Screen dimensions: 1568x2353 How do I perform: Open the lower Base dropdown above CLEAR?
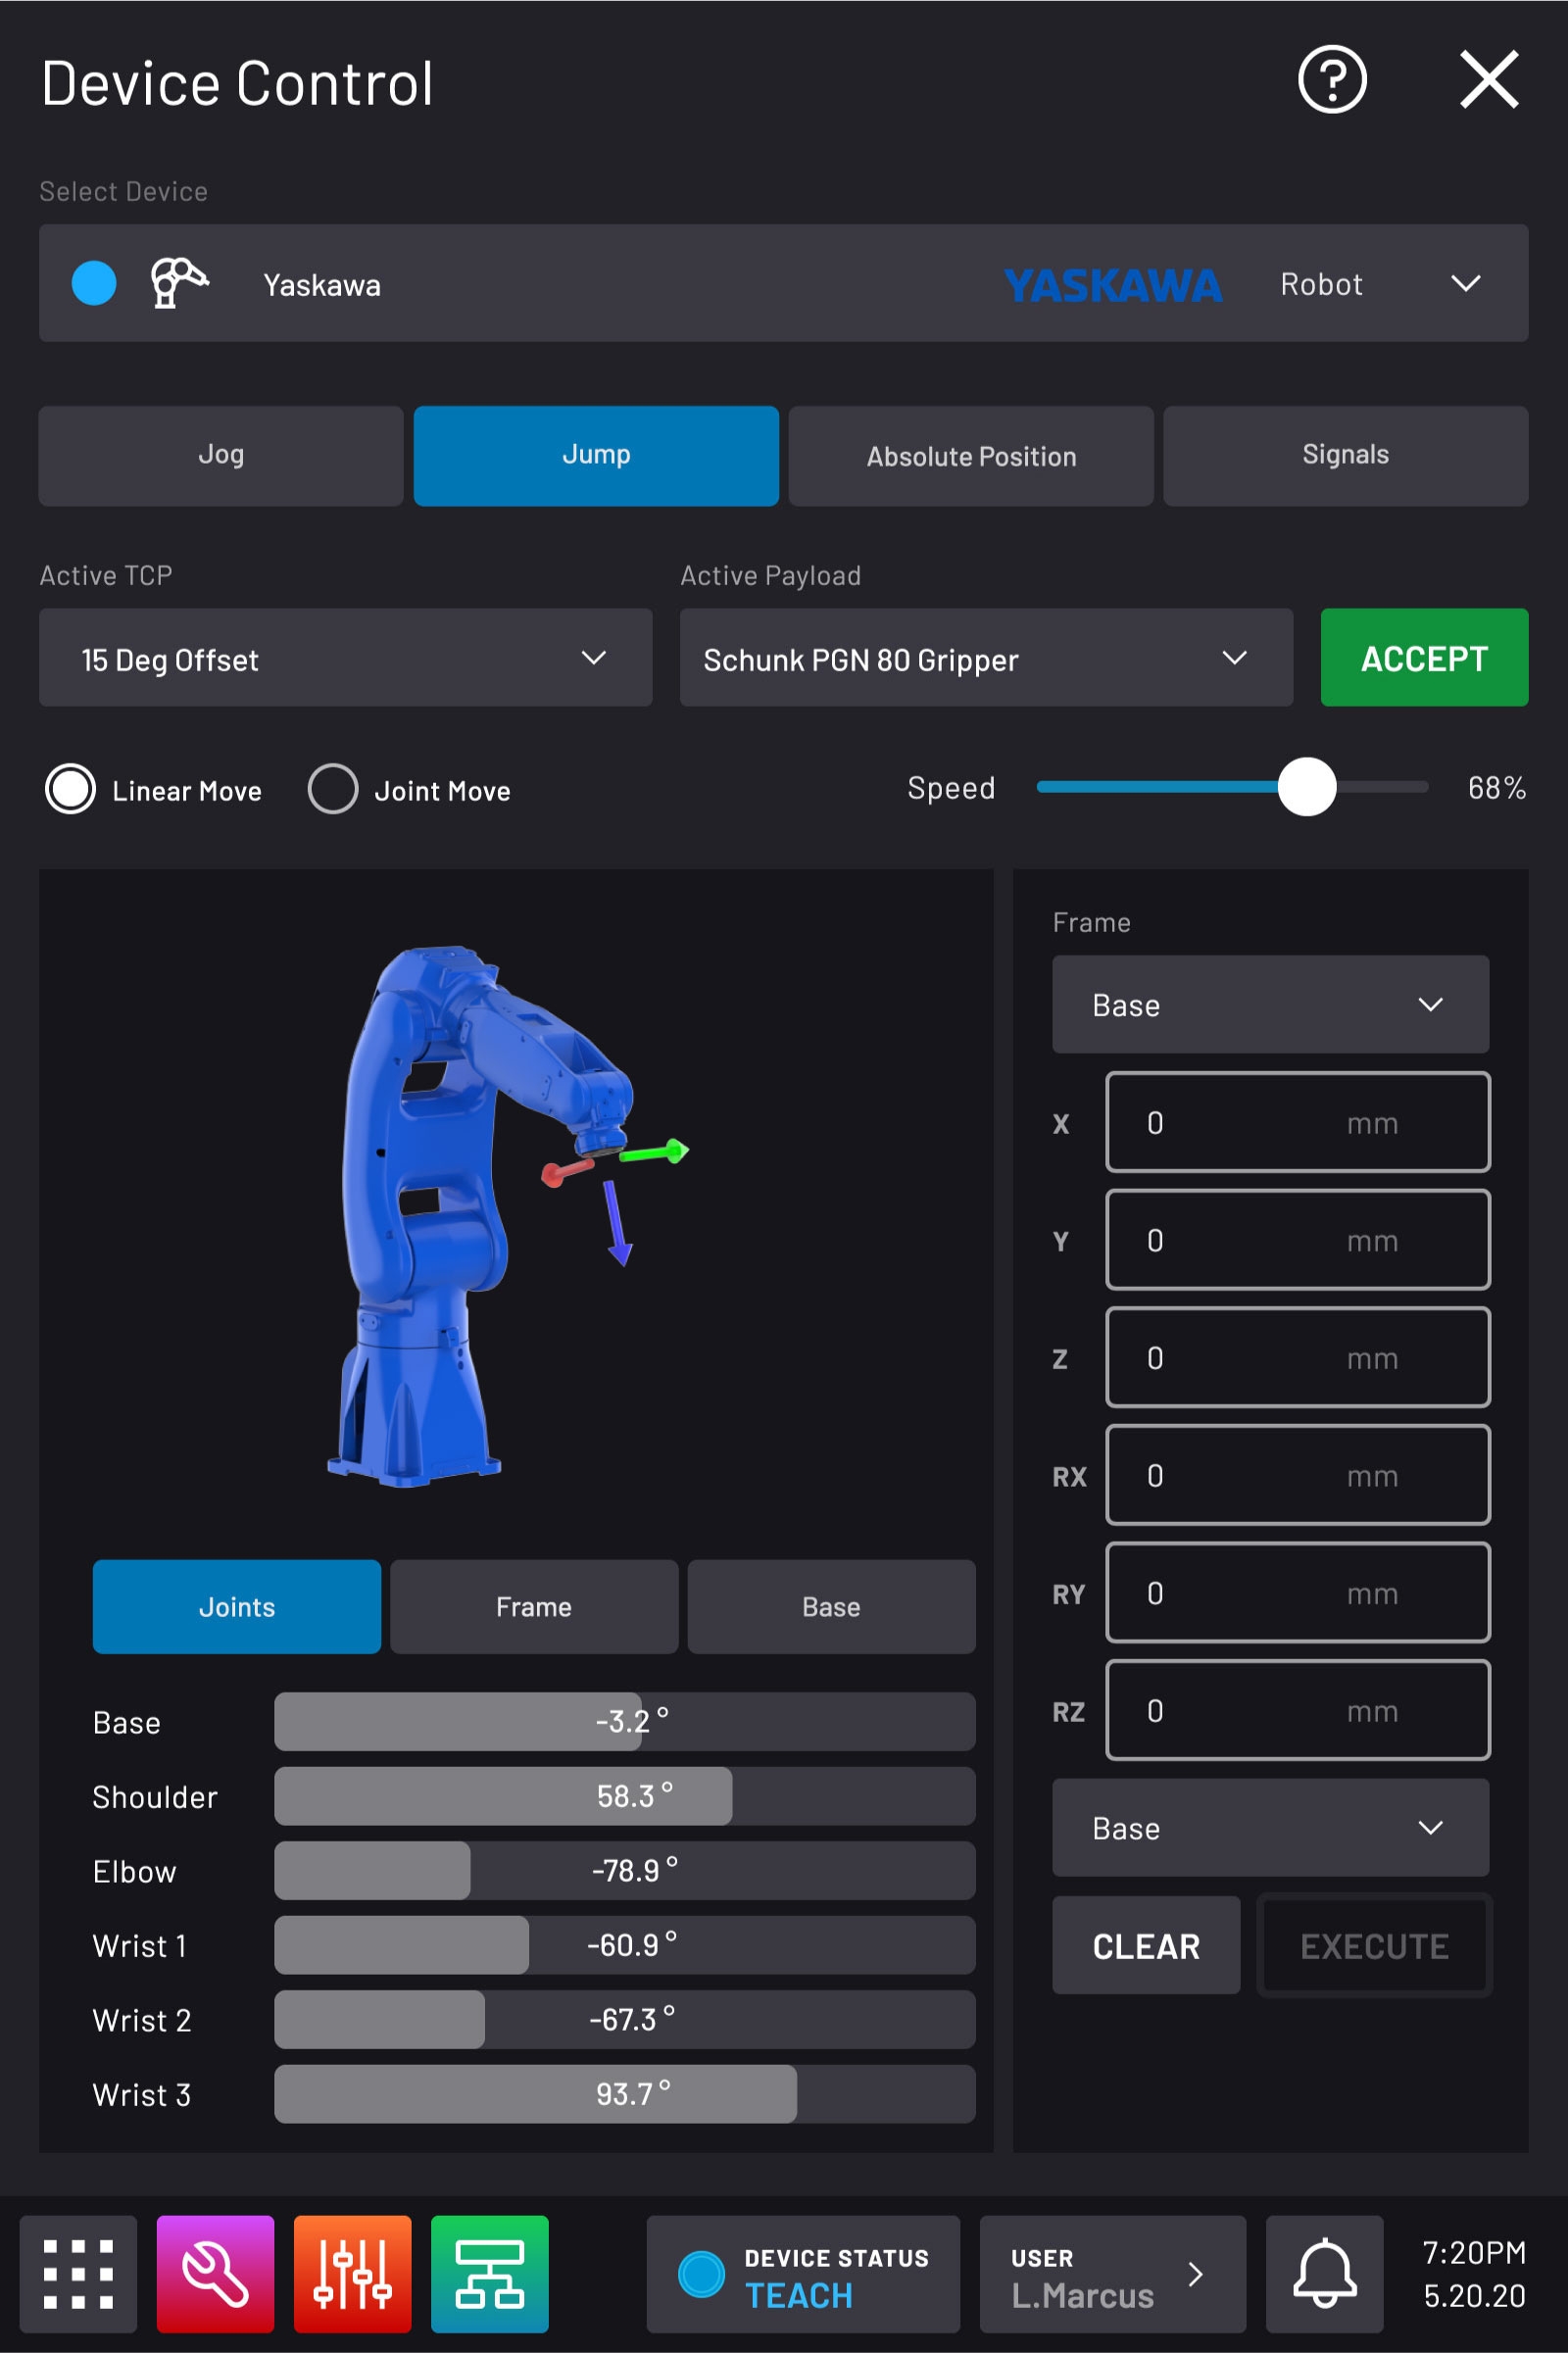[x=1270, y=1827]
